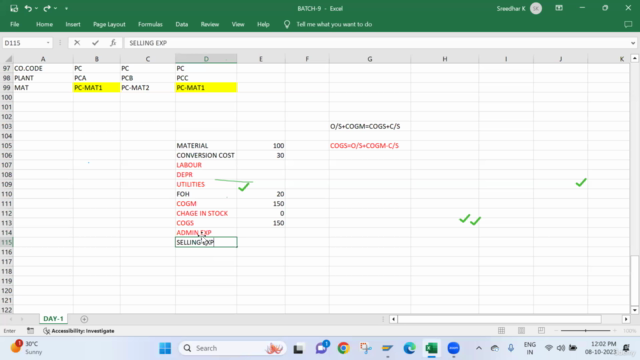Click the Redo arrow icon
Image resolution: width=640 pixels, height=360 pixels.
[x=47, y=8]
